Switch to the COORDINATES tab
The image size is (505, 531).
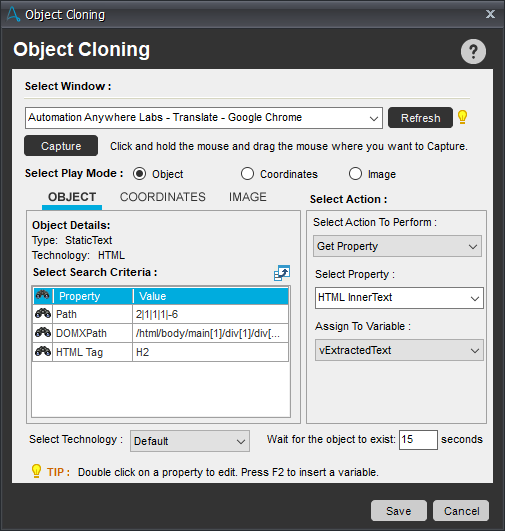point(163,197)
